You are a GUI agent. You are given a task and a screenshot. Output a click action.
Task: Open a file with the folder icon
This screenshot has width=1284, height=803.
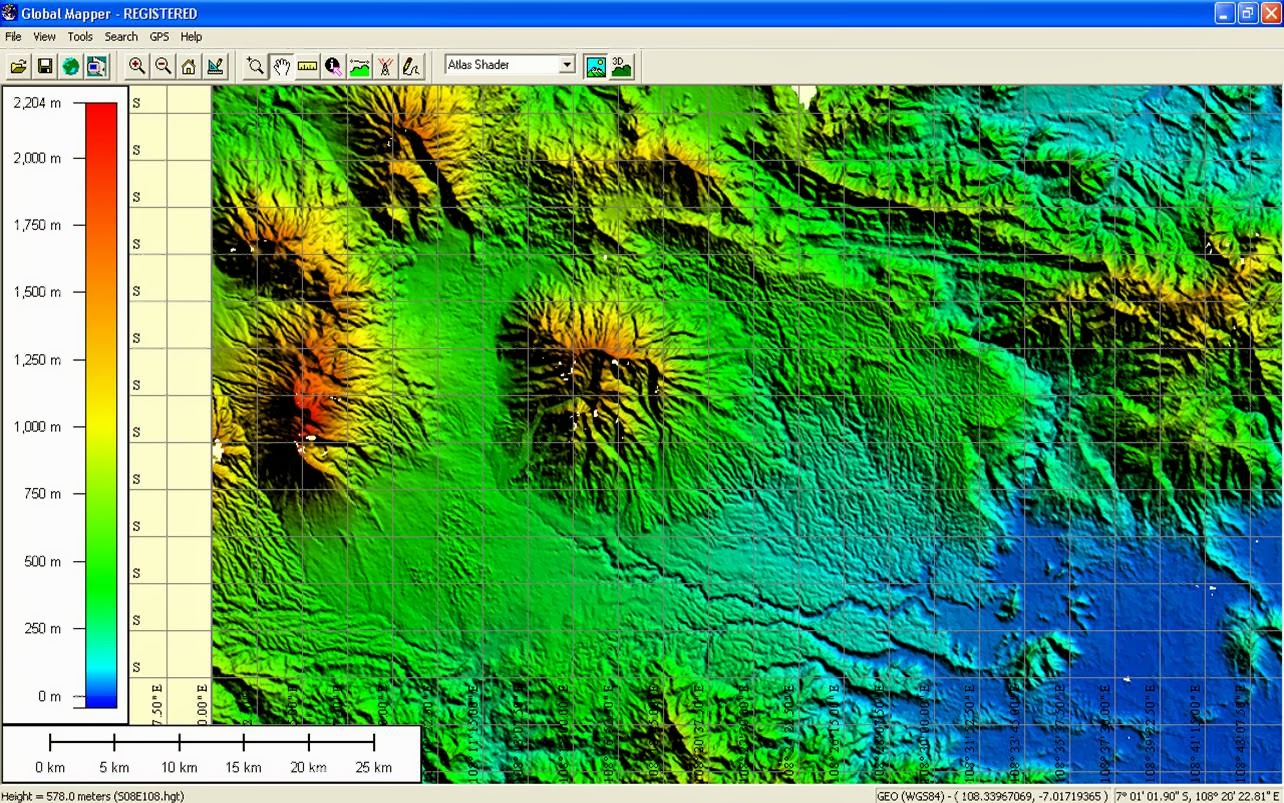(x=18, y=66)
